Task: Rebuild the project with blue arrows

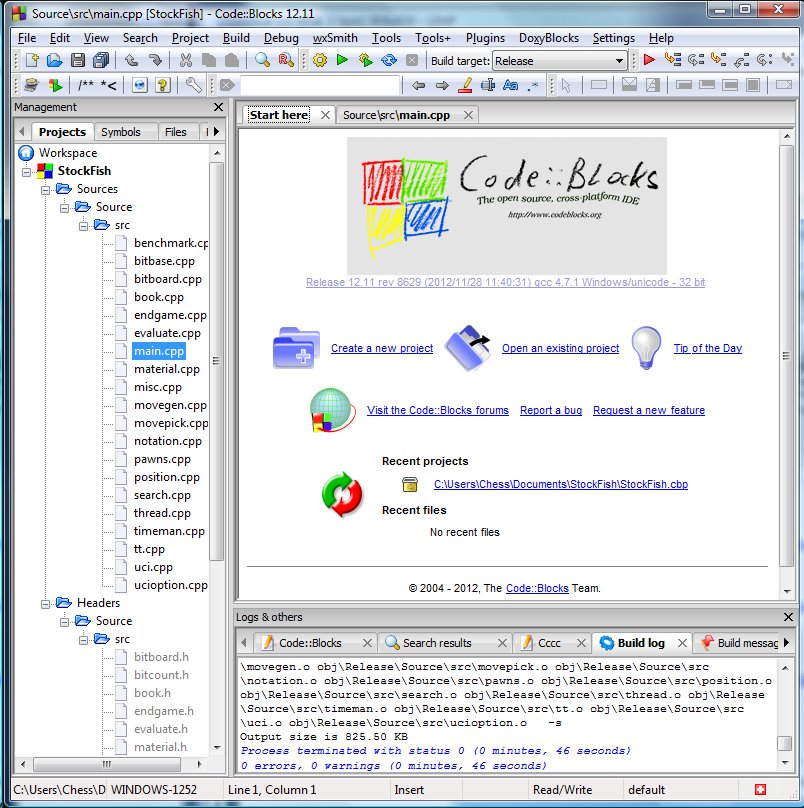Action: [389, 60]
